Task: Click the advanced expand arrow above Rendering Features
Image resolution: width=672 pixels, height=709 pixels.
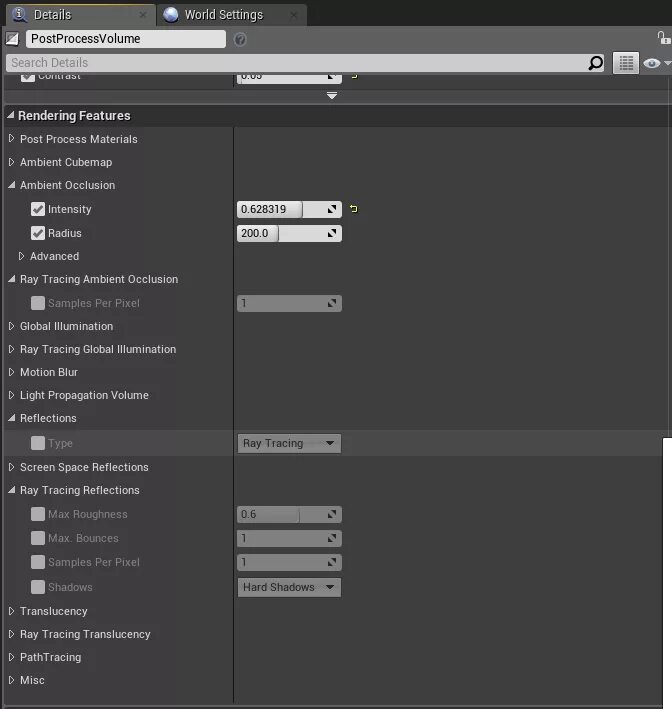Action: click(x=332, y=96)
